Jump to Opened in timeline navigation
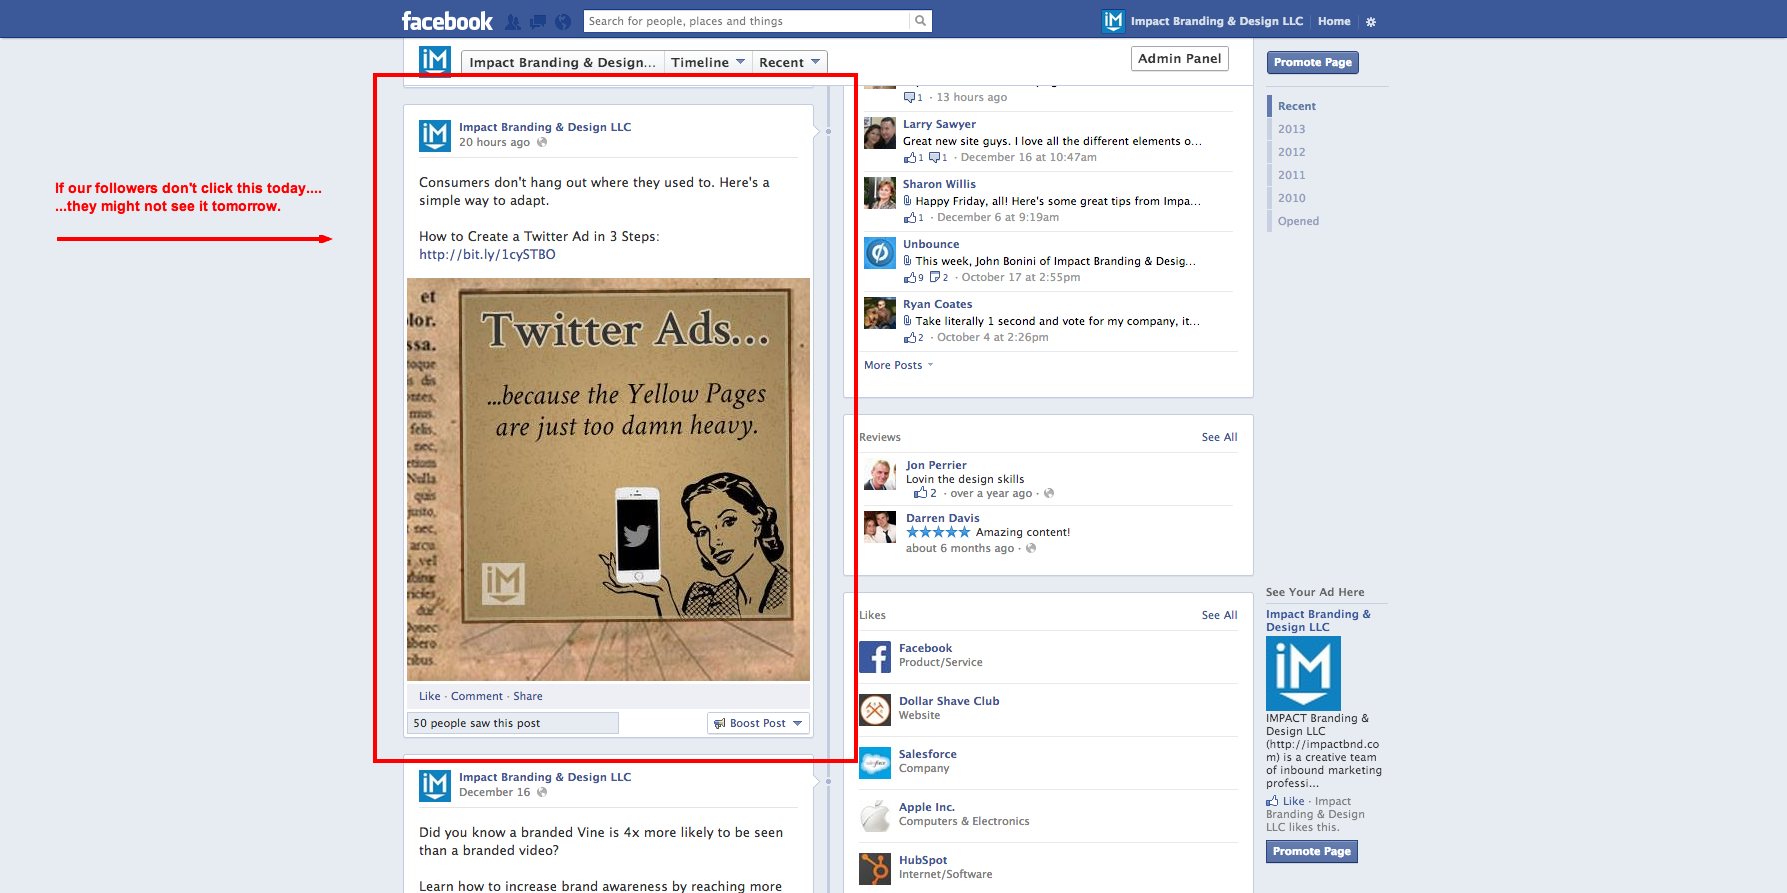This screenshot has width=1787, height=893. (x=1298, y=221)
